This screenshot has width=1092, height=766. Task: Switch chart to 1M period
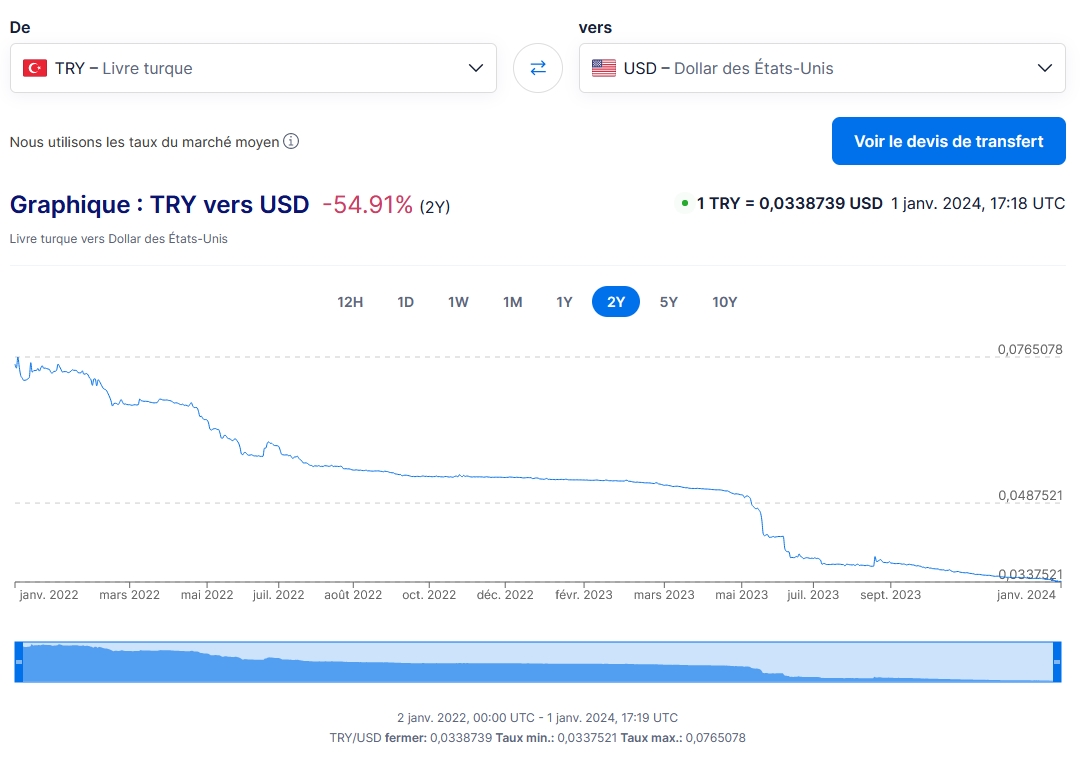[512, 302]
